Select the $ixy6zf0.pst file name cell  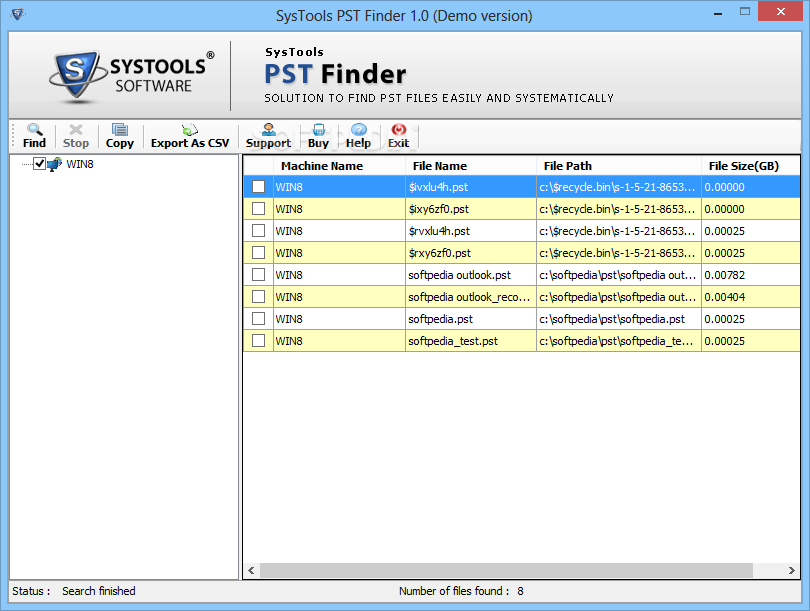pos(471,209)
